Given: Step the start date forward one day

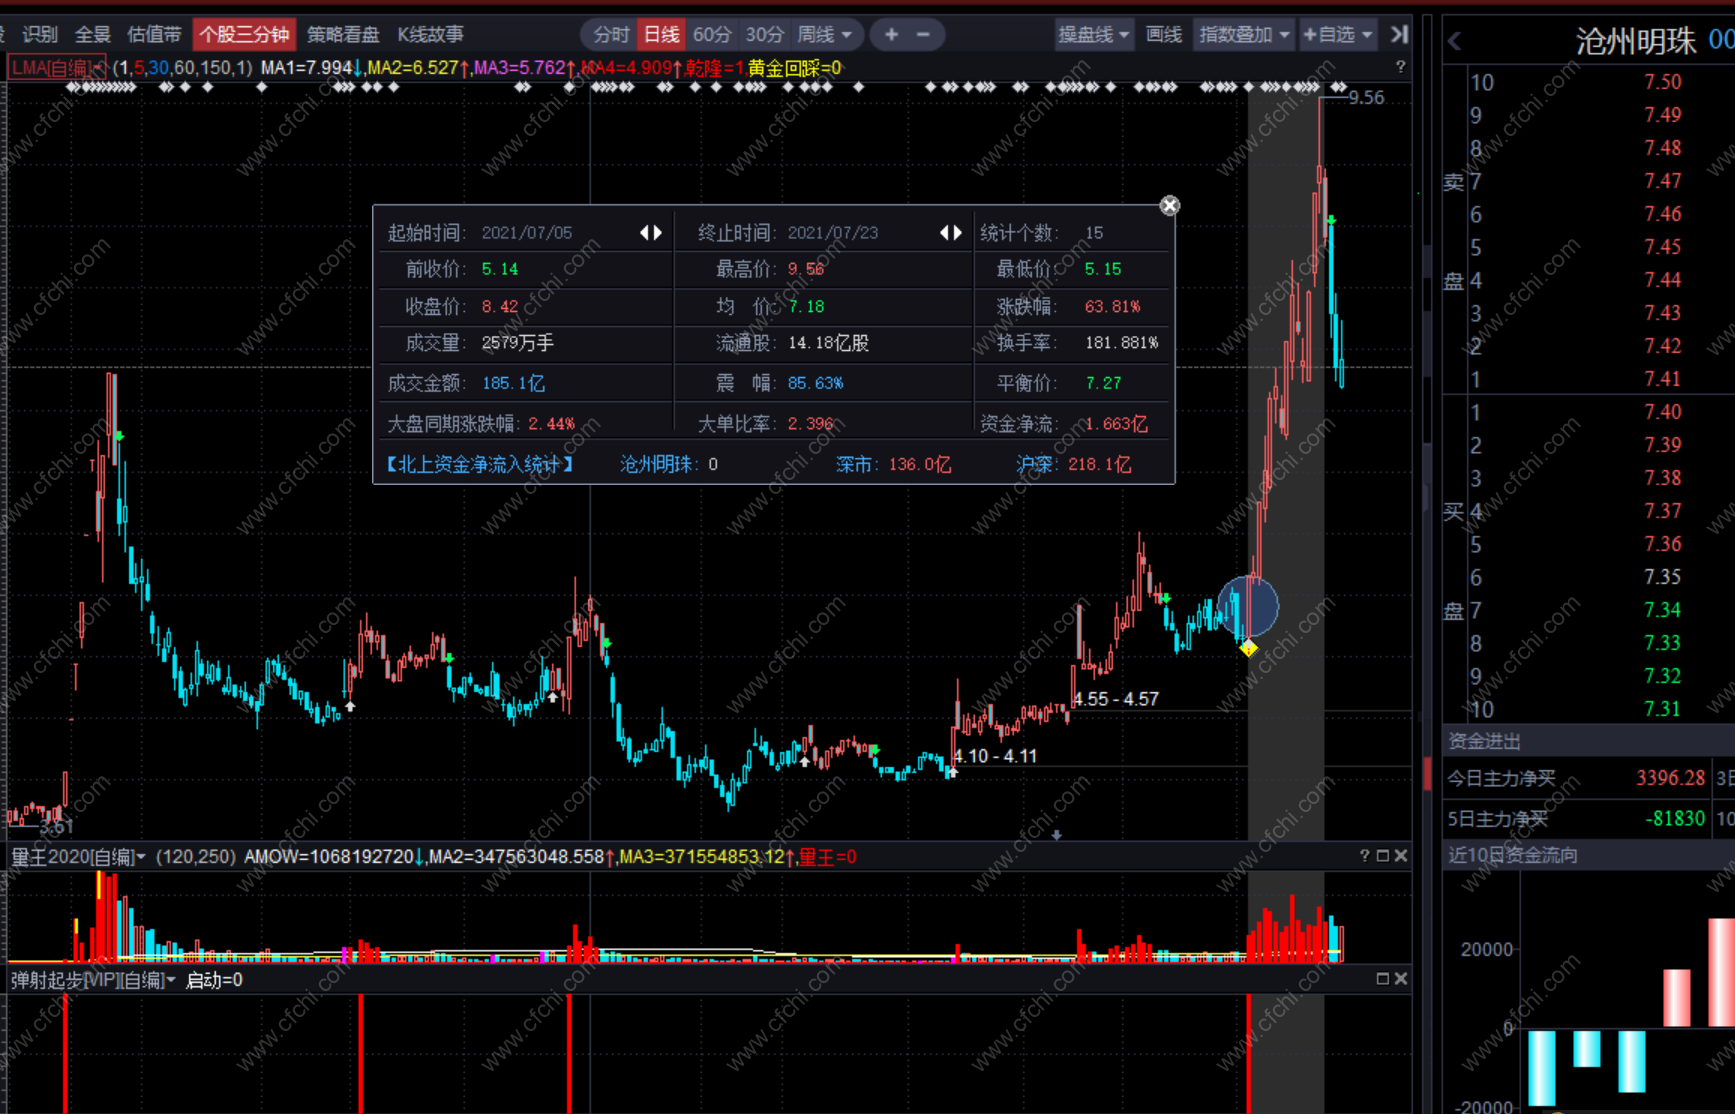Looking at the screenshot, I should (657, 232).
